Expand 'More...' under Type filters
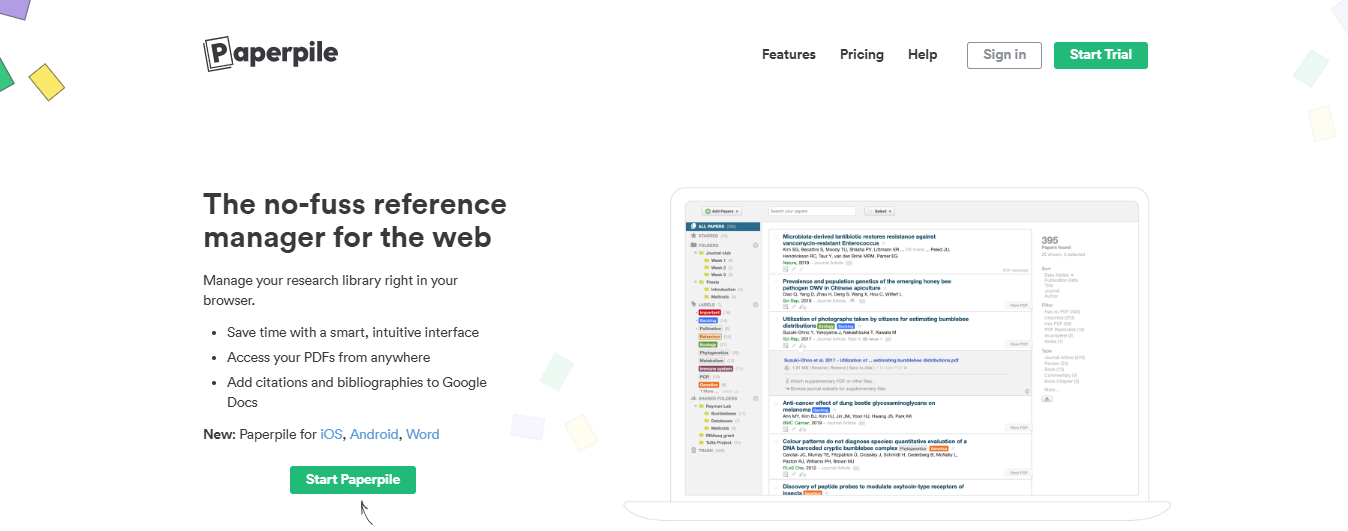The image size is (1348, 531). tap(1050, 390)
